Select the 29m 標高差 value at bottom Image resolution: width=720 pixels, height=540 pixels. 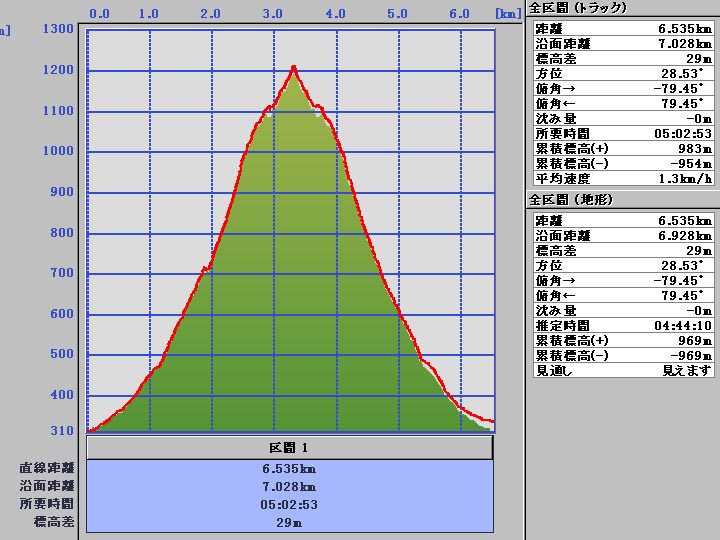pyautogui.click(x=290, y=522)
